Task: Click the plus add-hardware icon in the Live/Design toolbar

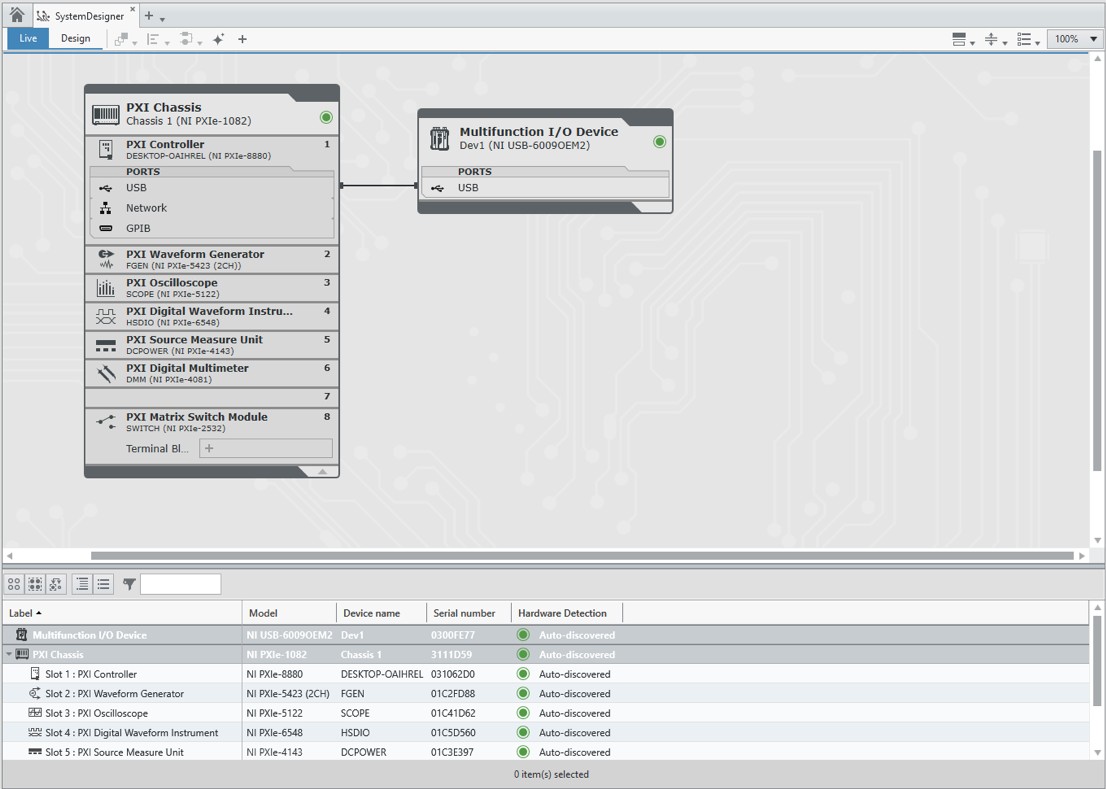Action: tap(242, 39)
